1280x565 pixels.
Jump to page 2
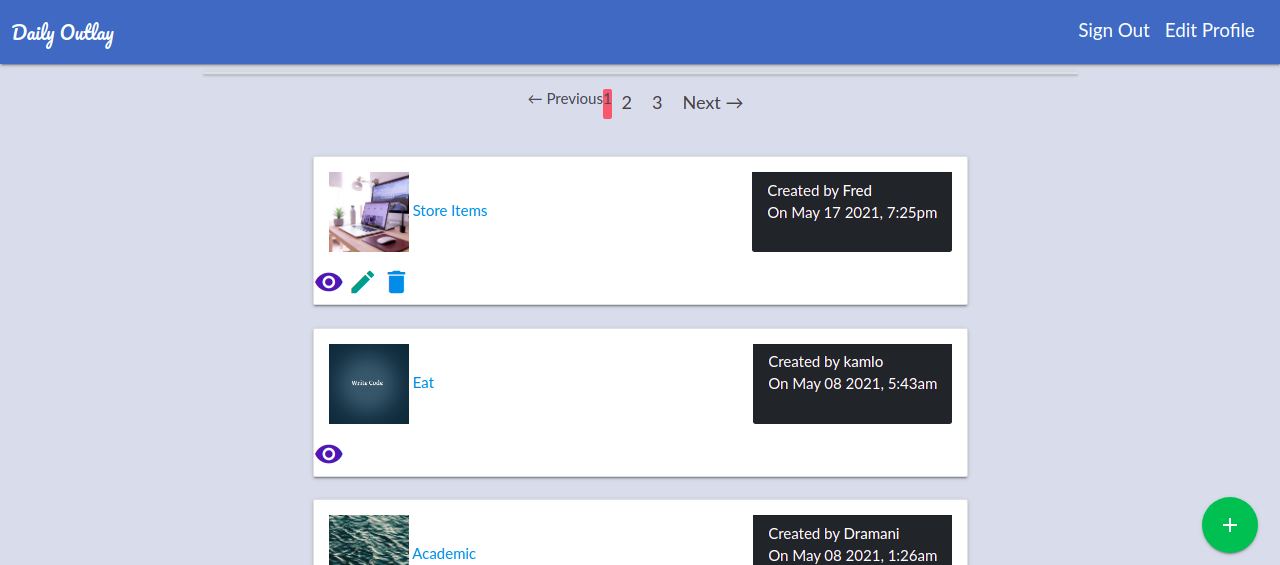tap(627, 103)
